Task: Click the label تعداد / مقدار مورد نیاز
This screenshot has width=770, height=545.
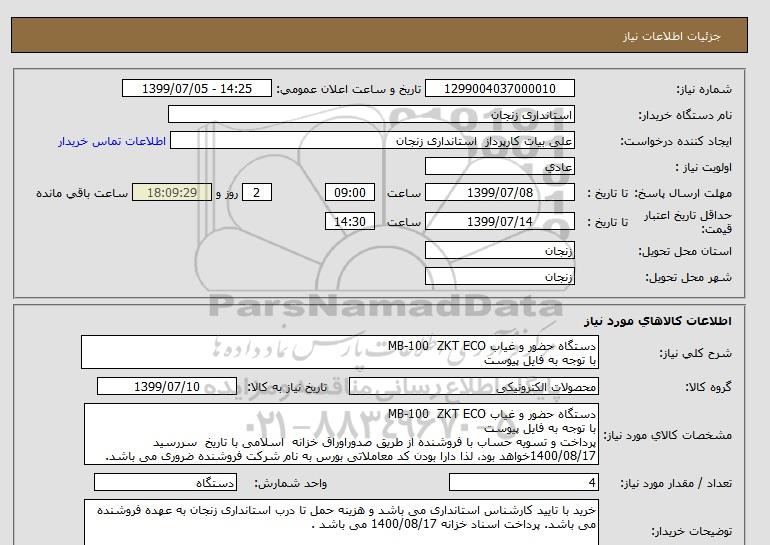Action: [676, 484]
